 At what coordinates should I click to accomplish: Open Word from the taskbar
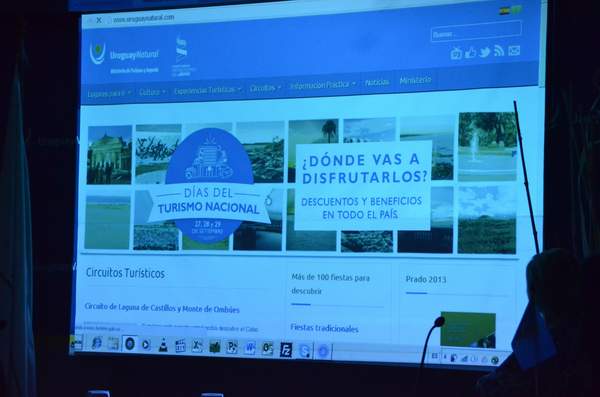pyautogui.click(x=249, y=348)
